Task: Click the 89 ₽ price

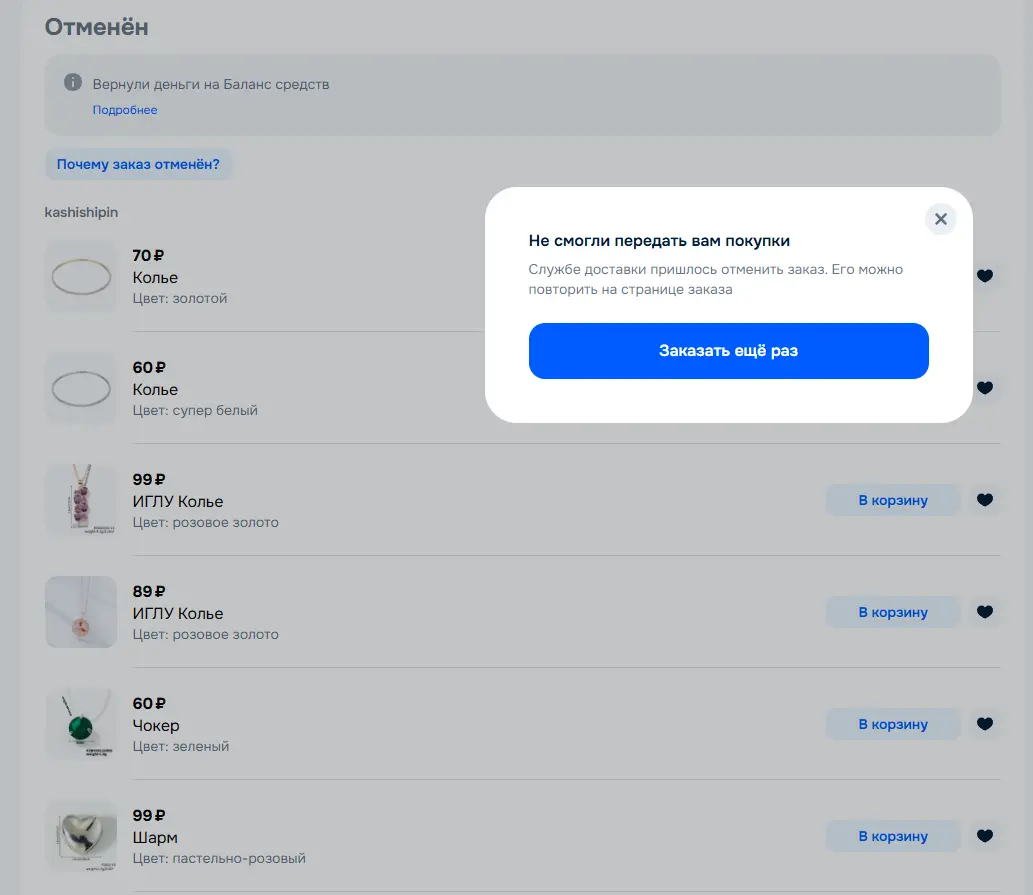Action: point(148,591)
